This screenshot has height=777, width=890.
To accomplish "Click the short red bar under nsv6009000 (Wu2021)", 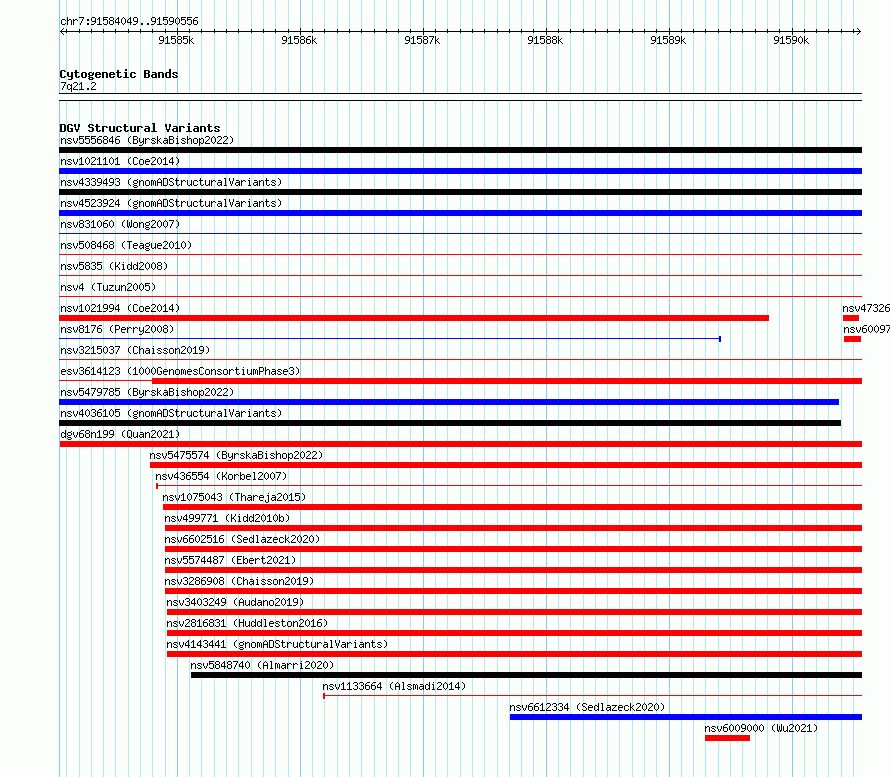I will [x=727, y=738].
